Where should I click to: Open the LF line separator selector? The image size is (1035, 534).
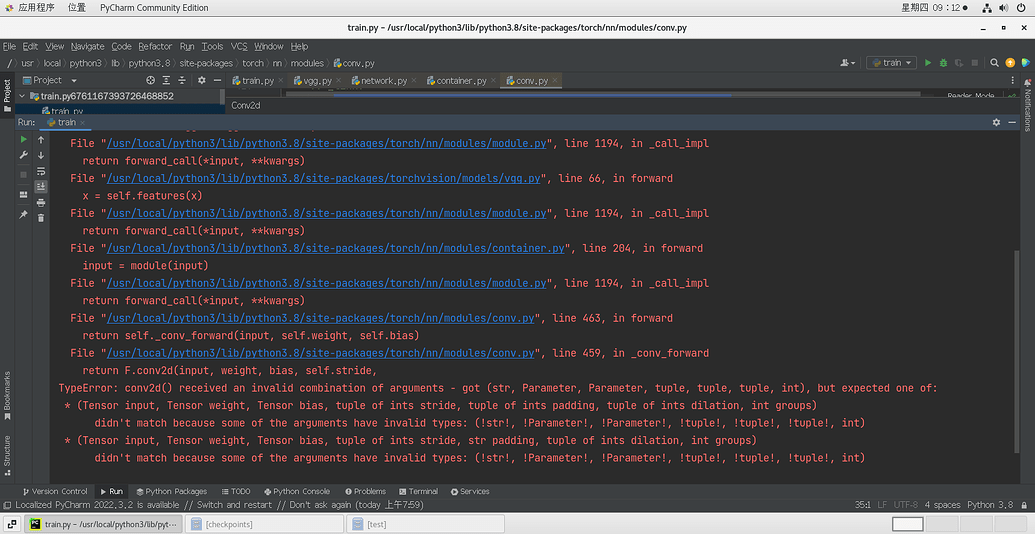tap(882, 505)
